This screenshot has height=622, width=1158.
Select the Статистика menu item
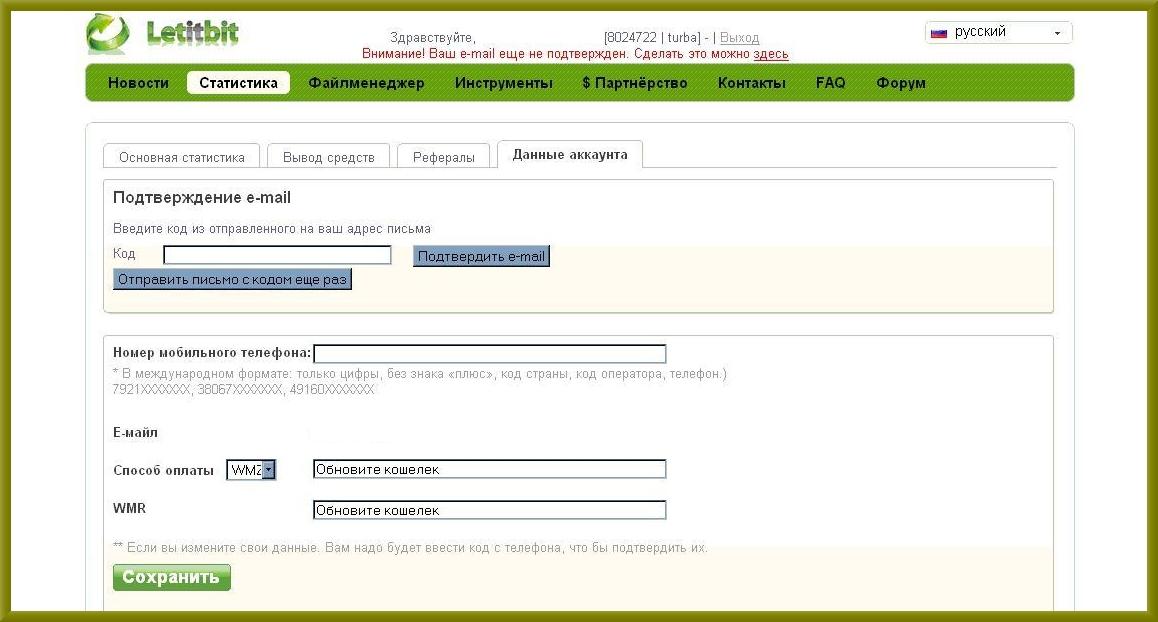238,83
